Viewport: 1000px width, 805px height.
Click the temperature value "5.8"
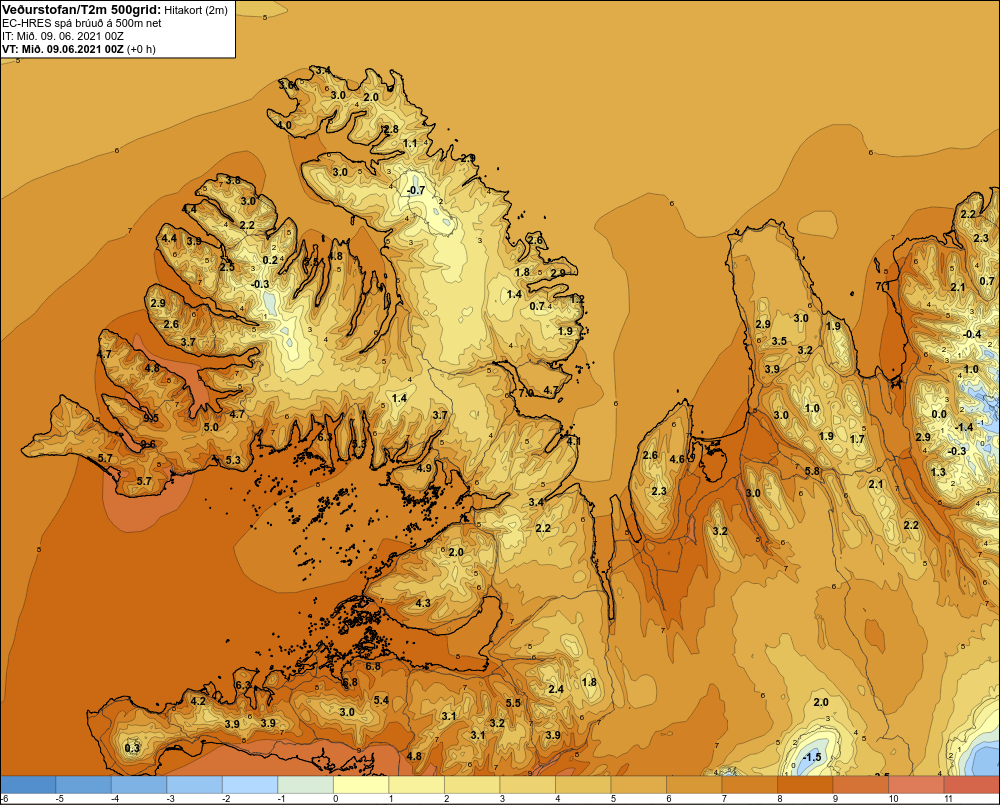[x=812, y=471]
